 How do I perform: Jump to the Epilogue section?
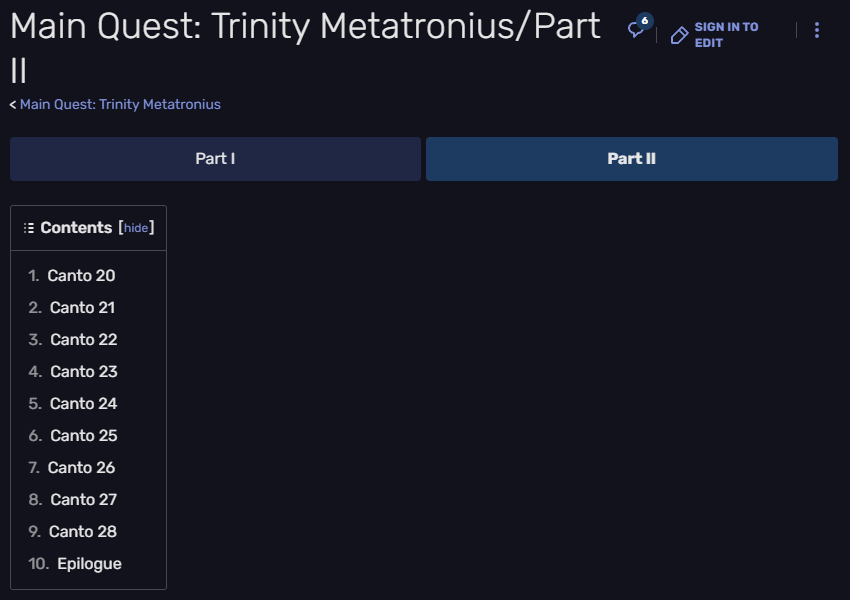89,564
